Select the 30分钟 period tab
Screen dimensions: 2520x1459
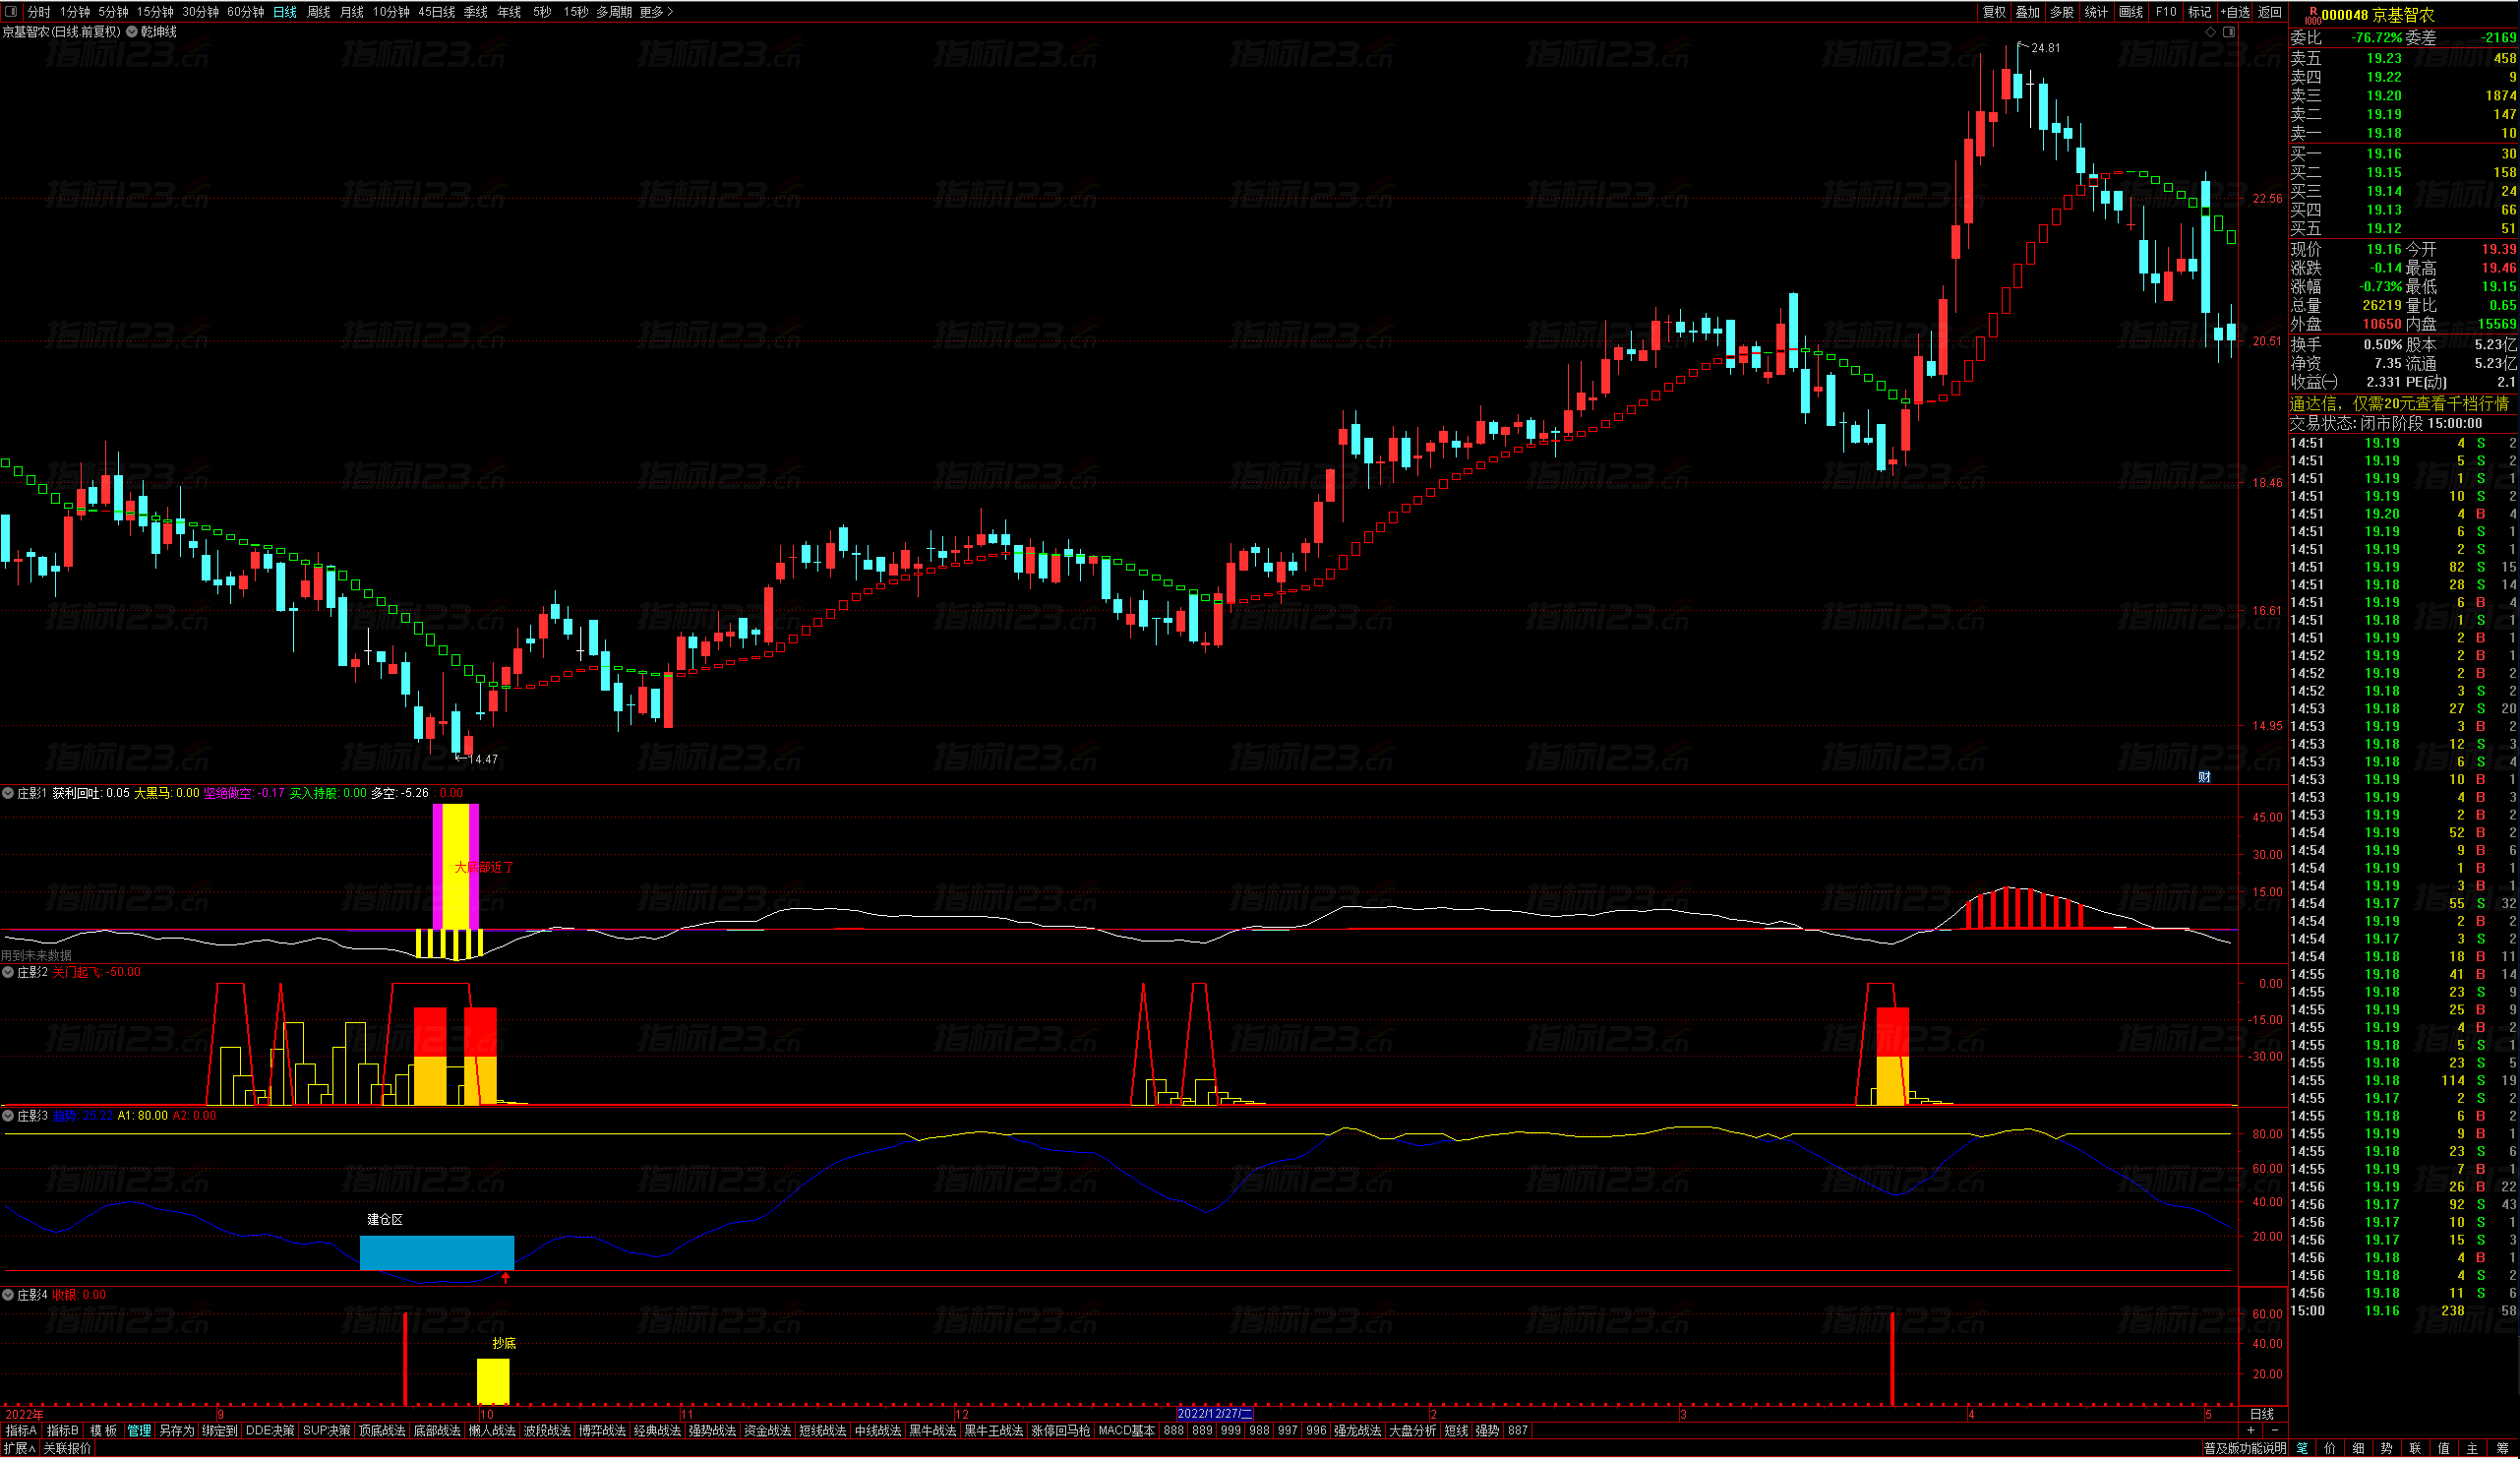point(200,12)
